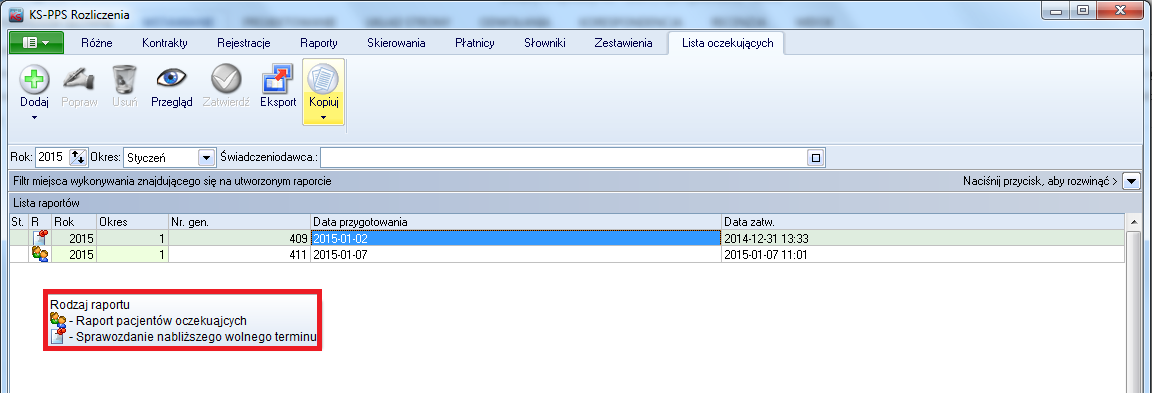1152x393 pixels.
Task: Click the report icon in row 409
Action: 40,237
